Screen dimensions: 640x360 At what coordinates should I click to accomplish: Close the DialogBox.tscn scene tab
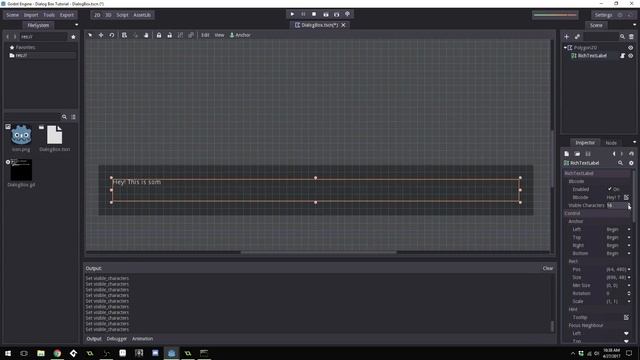pyautogui.click(x=343, y=25)
